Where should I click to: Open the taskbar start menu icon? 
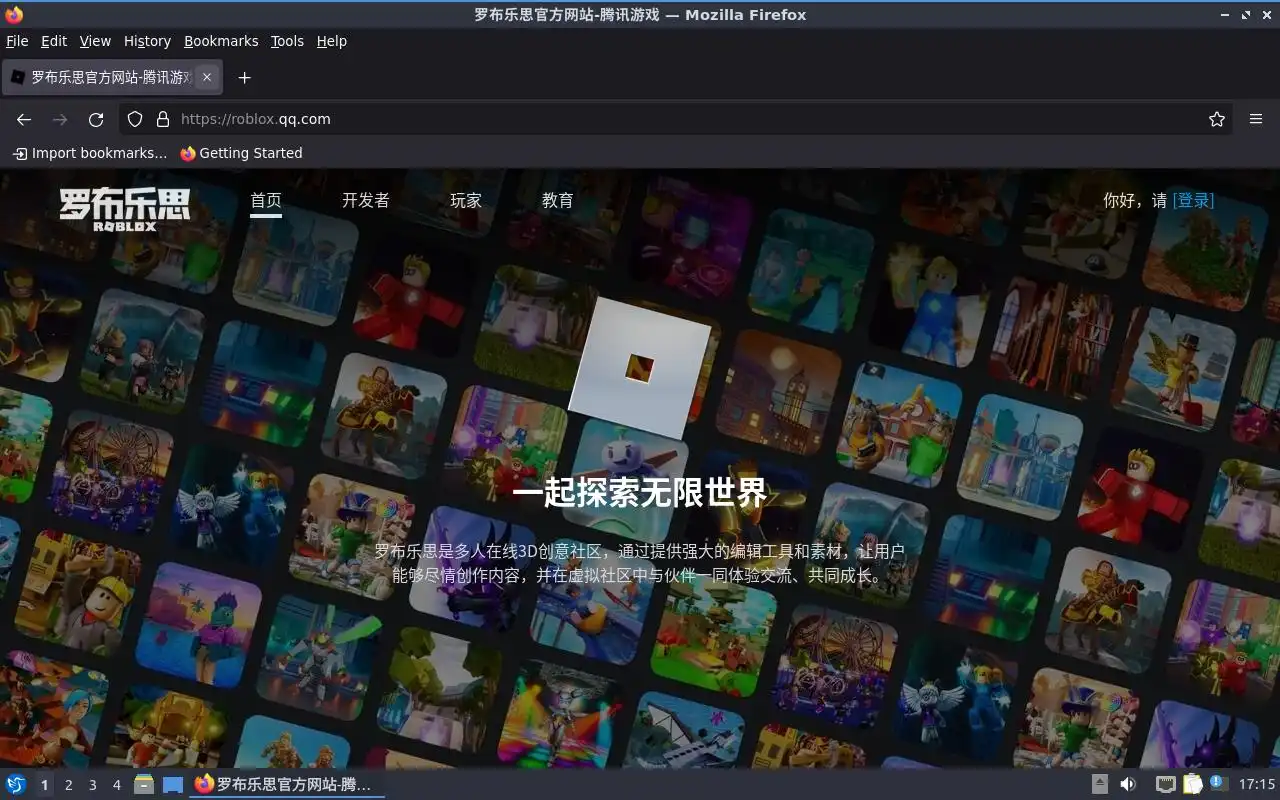coord(16,785)
